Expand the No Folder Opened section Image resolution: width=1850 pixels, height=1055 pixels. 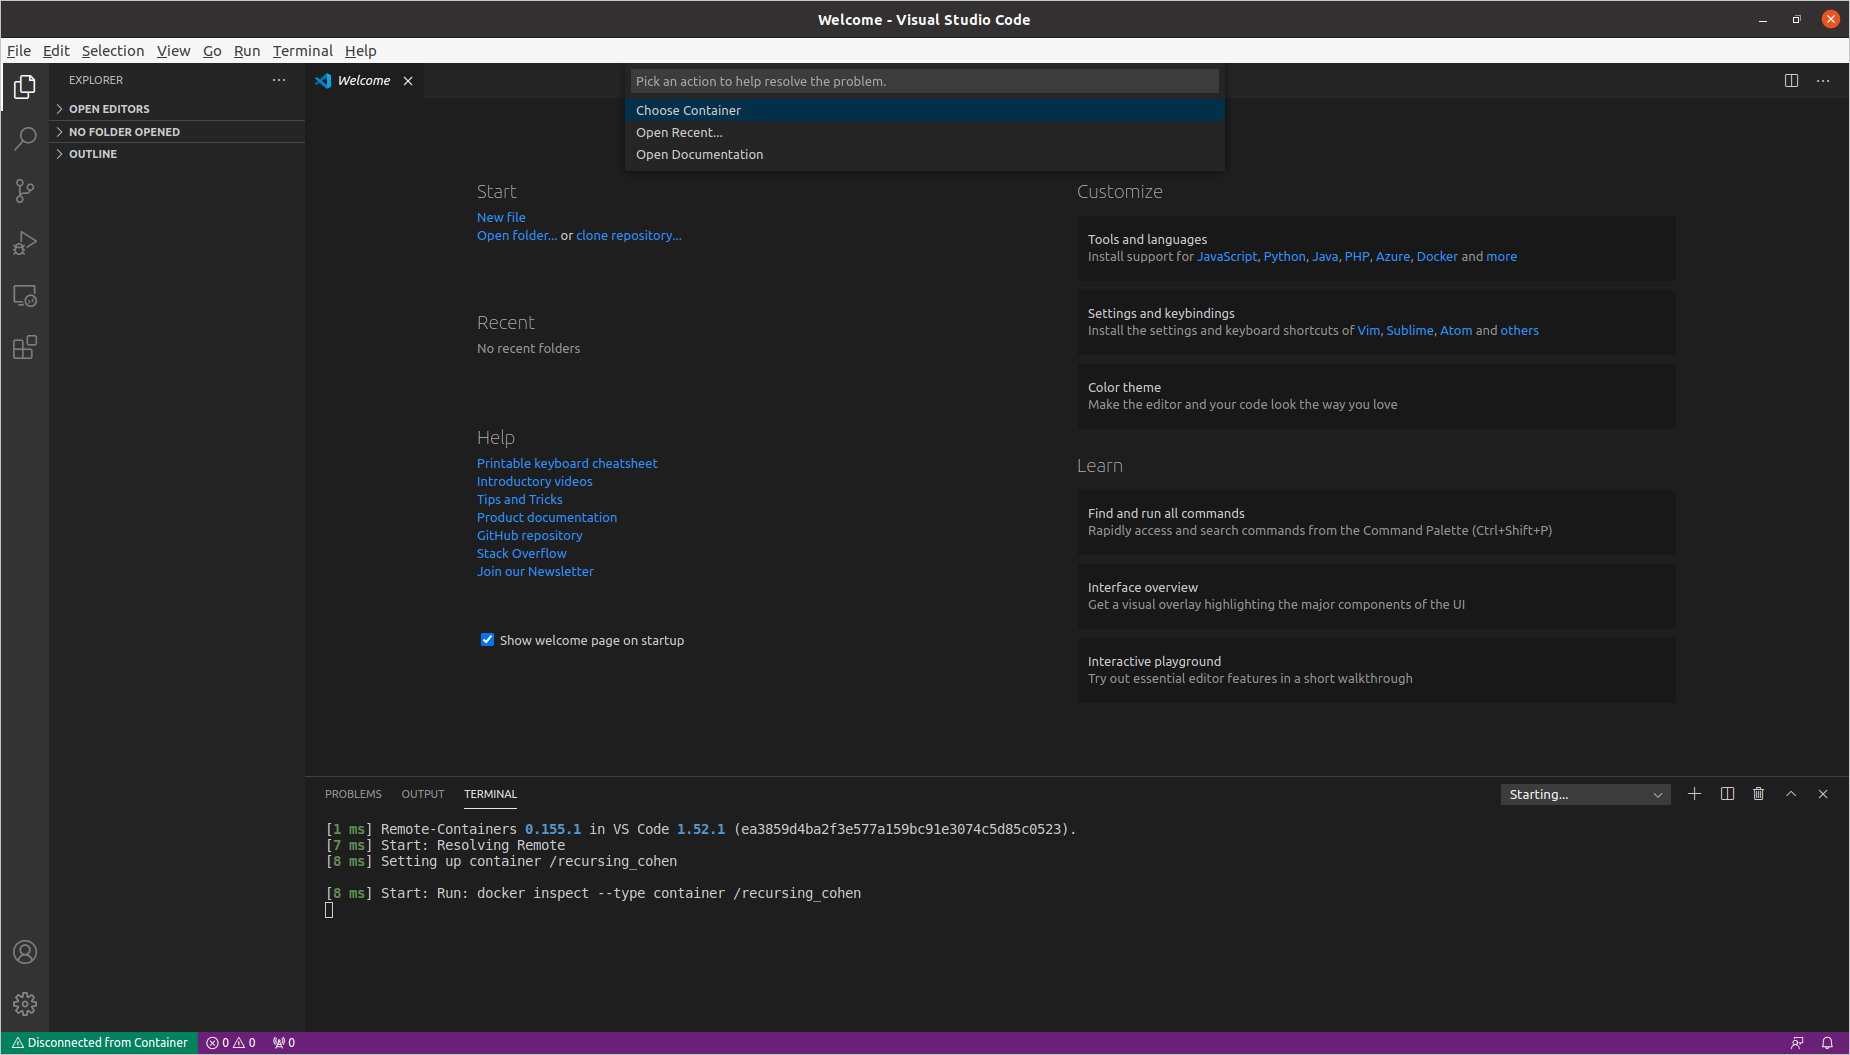click(177, 132)
